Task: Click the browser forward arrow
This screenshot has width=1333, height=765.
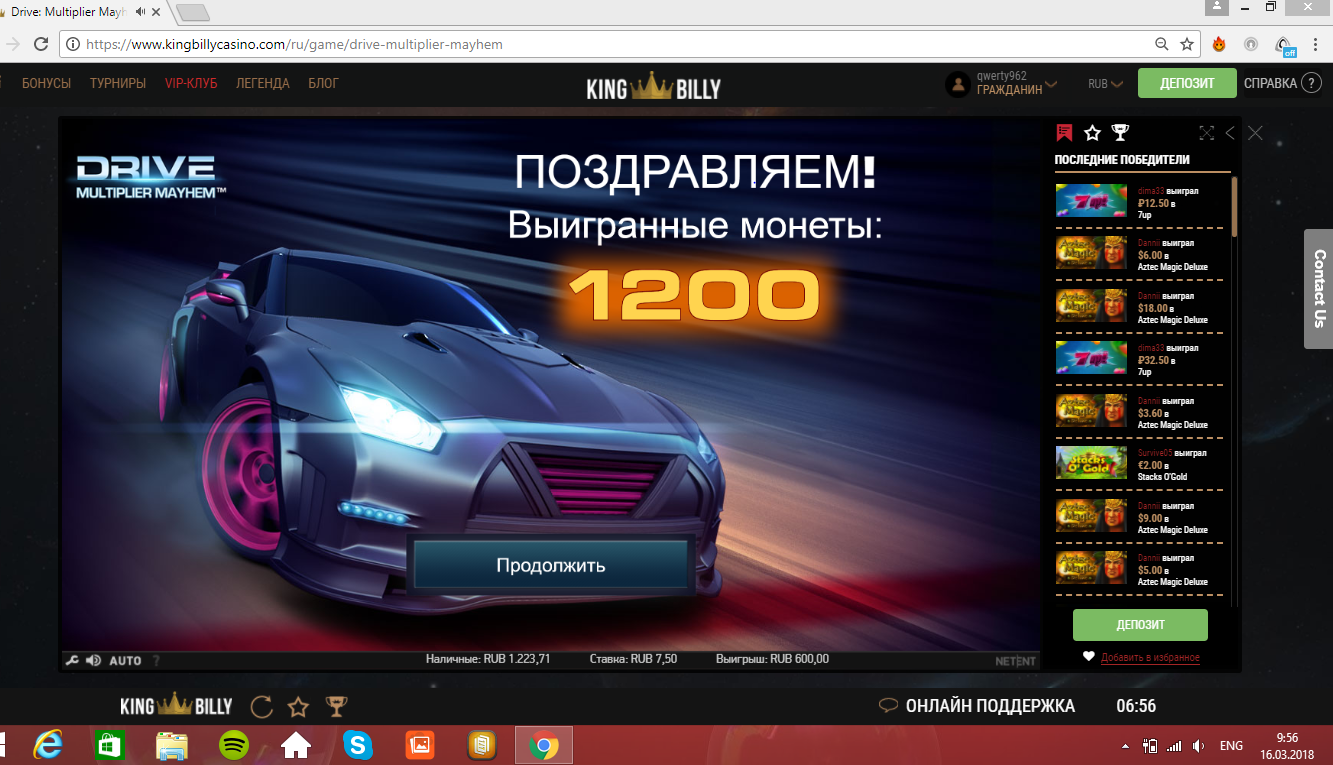Action: coord(13,44)
